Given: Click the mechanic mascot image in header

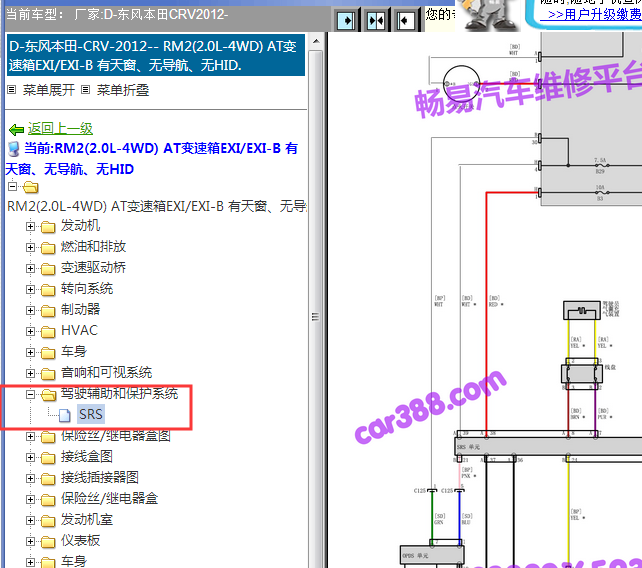Looking at the screenshot, I should [489, 15].
